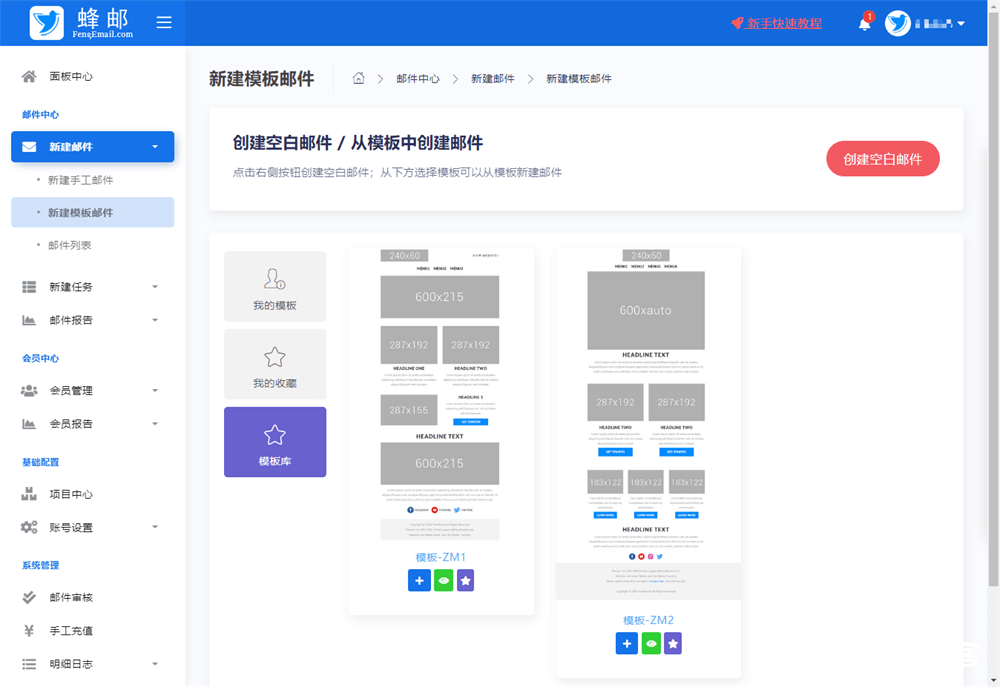
Task: Open the user account dropdown
Action: (926, 23)
